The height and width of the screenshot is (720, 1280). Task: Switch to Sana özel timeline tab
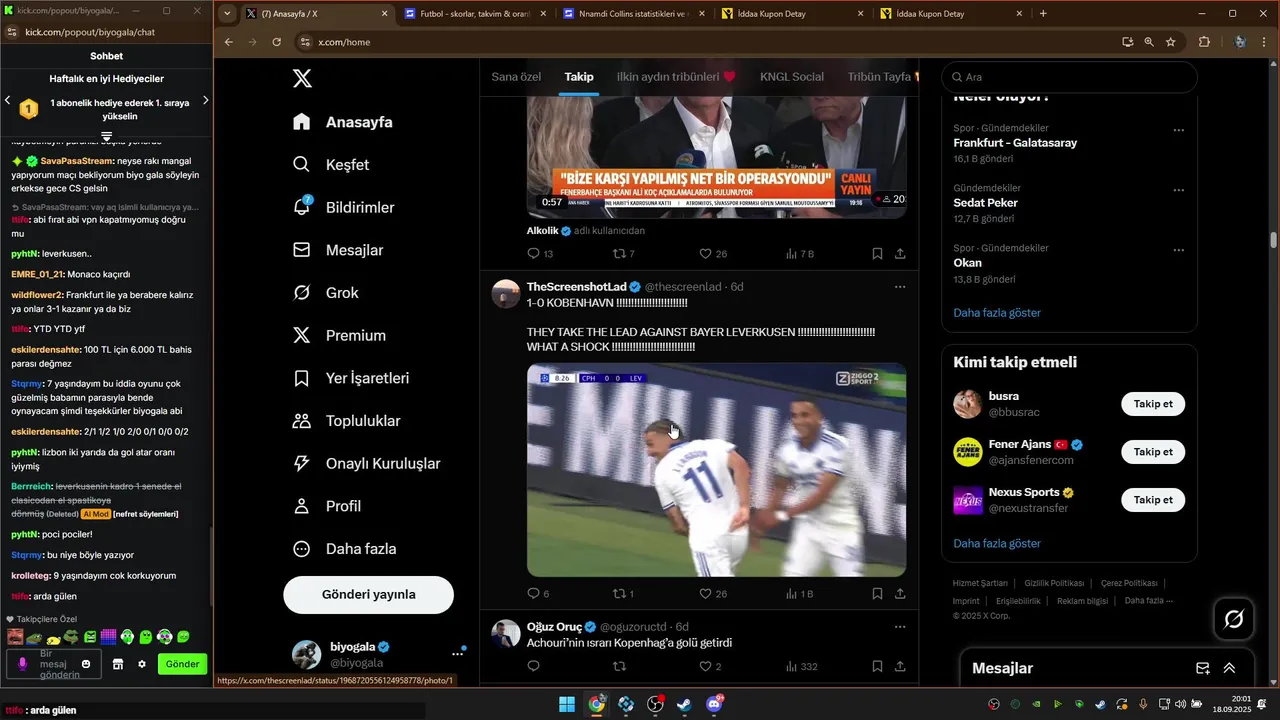tap(516, 77)
